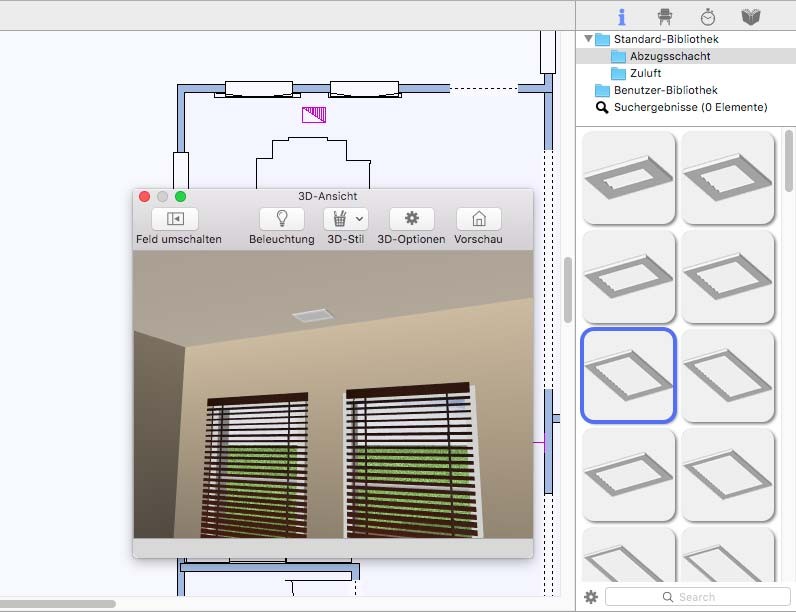796x612 pixels.
Task: Click the stopwatch icon in panel header
Action: (708, 17)
